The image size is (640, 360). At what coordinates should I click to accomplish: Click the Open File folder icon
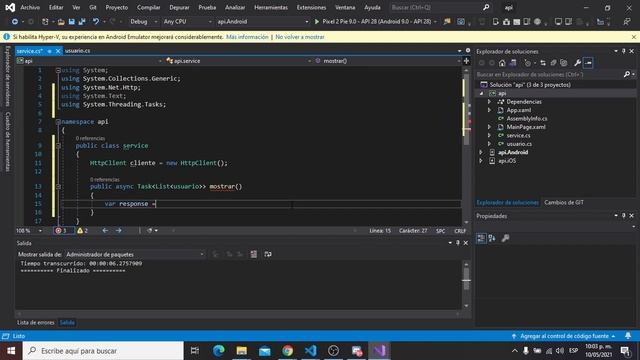pos(61,22)
